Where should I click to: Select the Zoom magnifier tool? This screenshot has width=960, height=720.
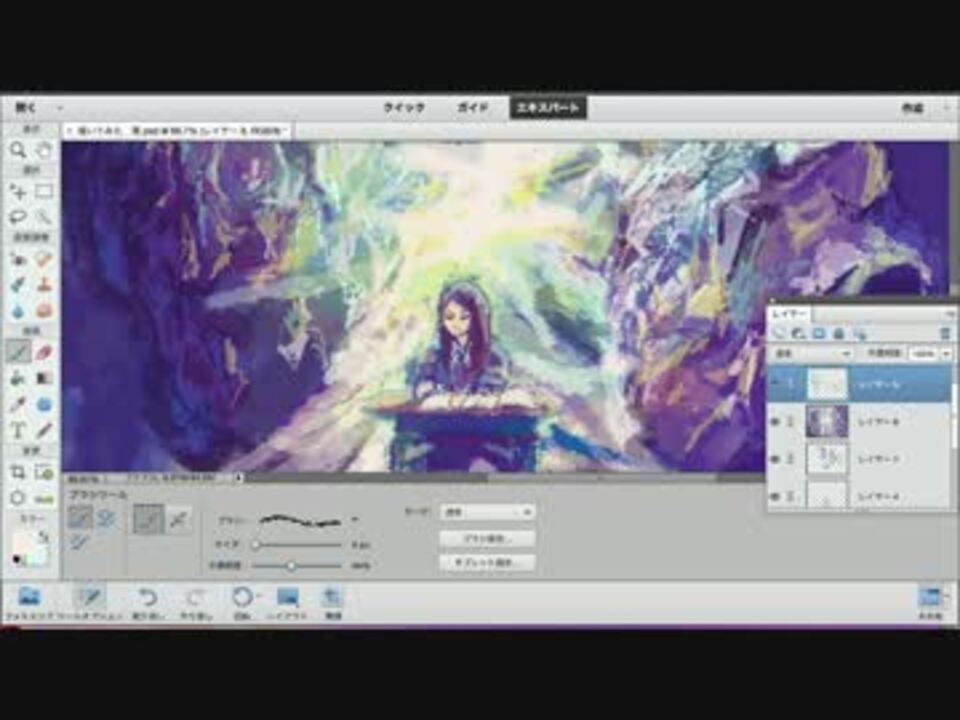pyautogui.click(x=18, y=149)
